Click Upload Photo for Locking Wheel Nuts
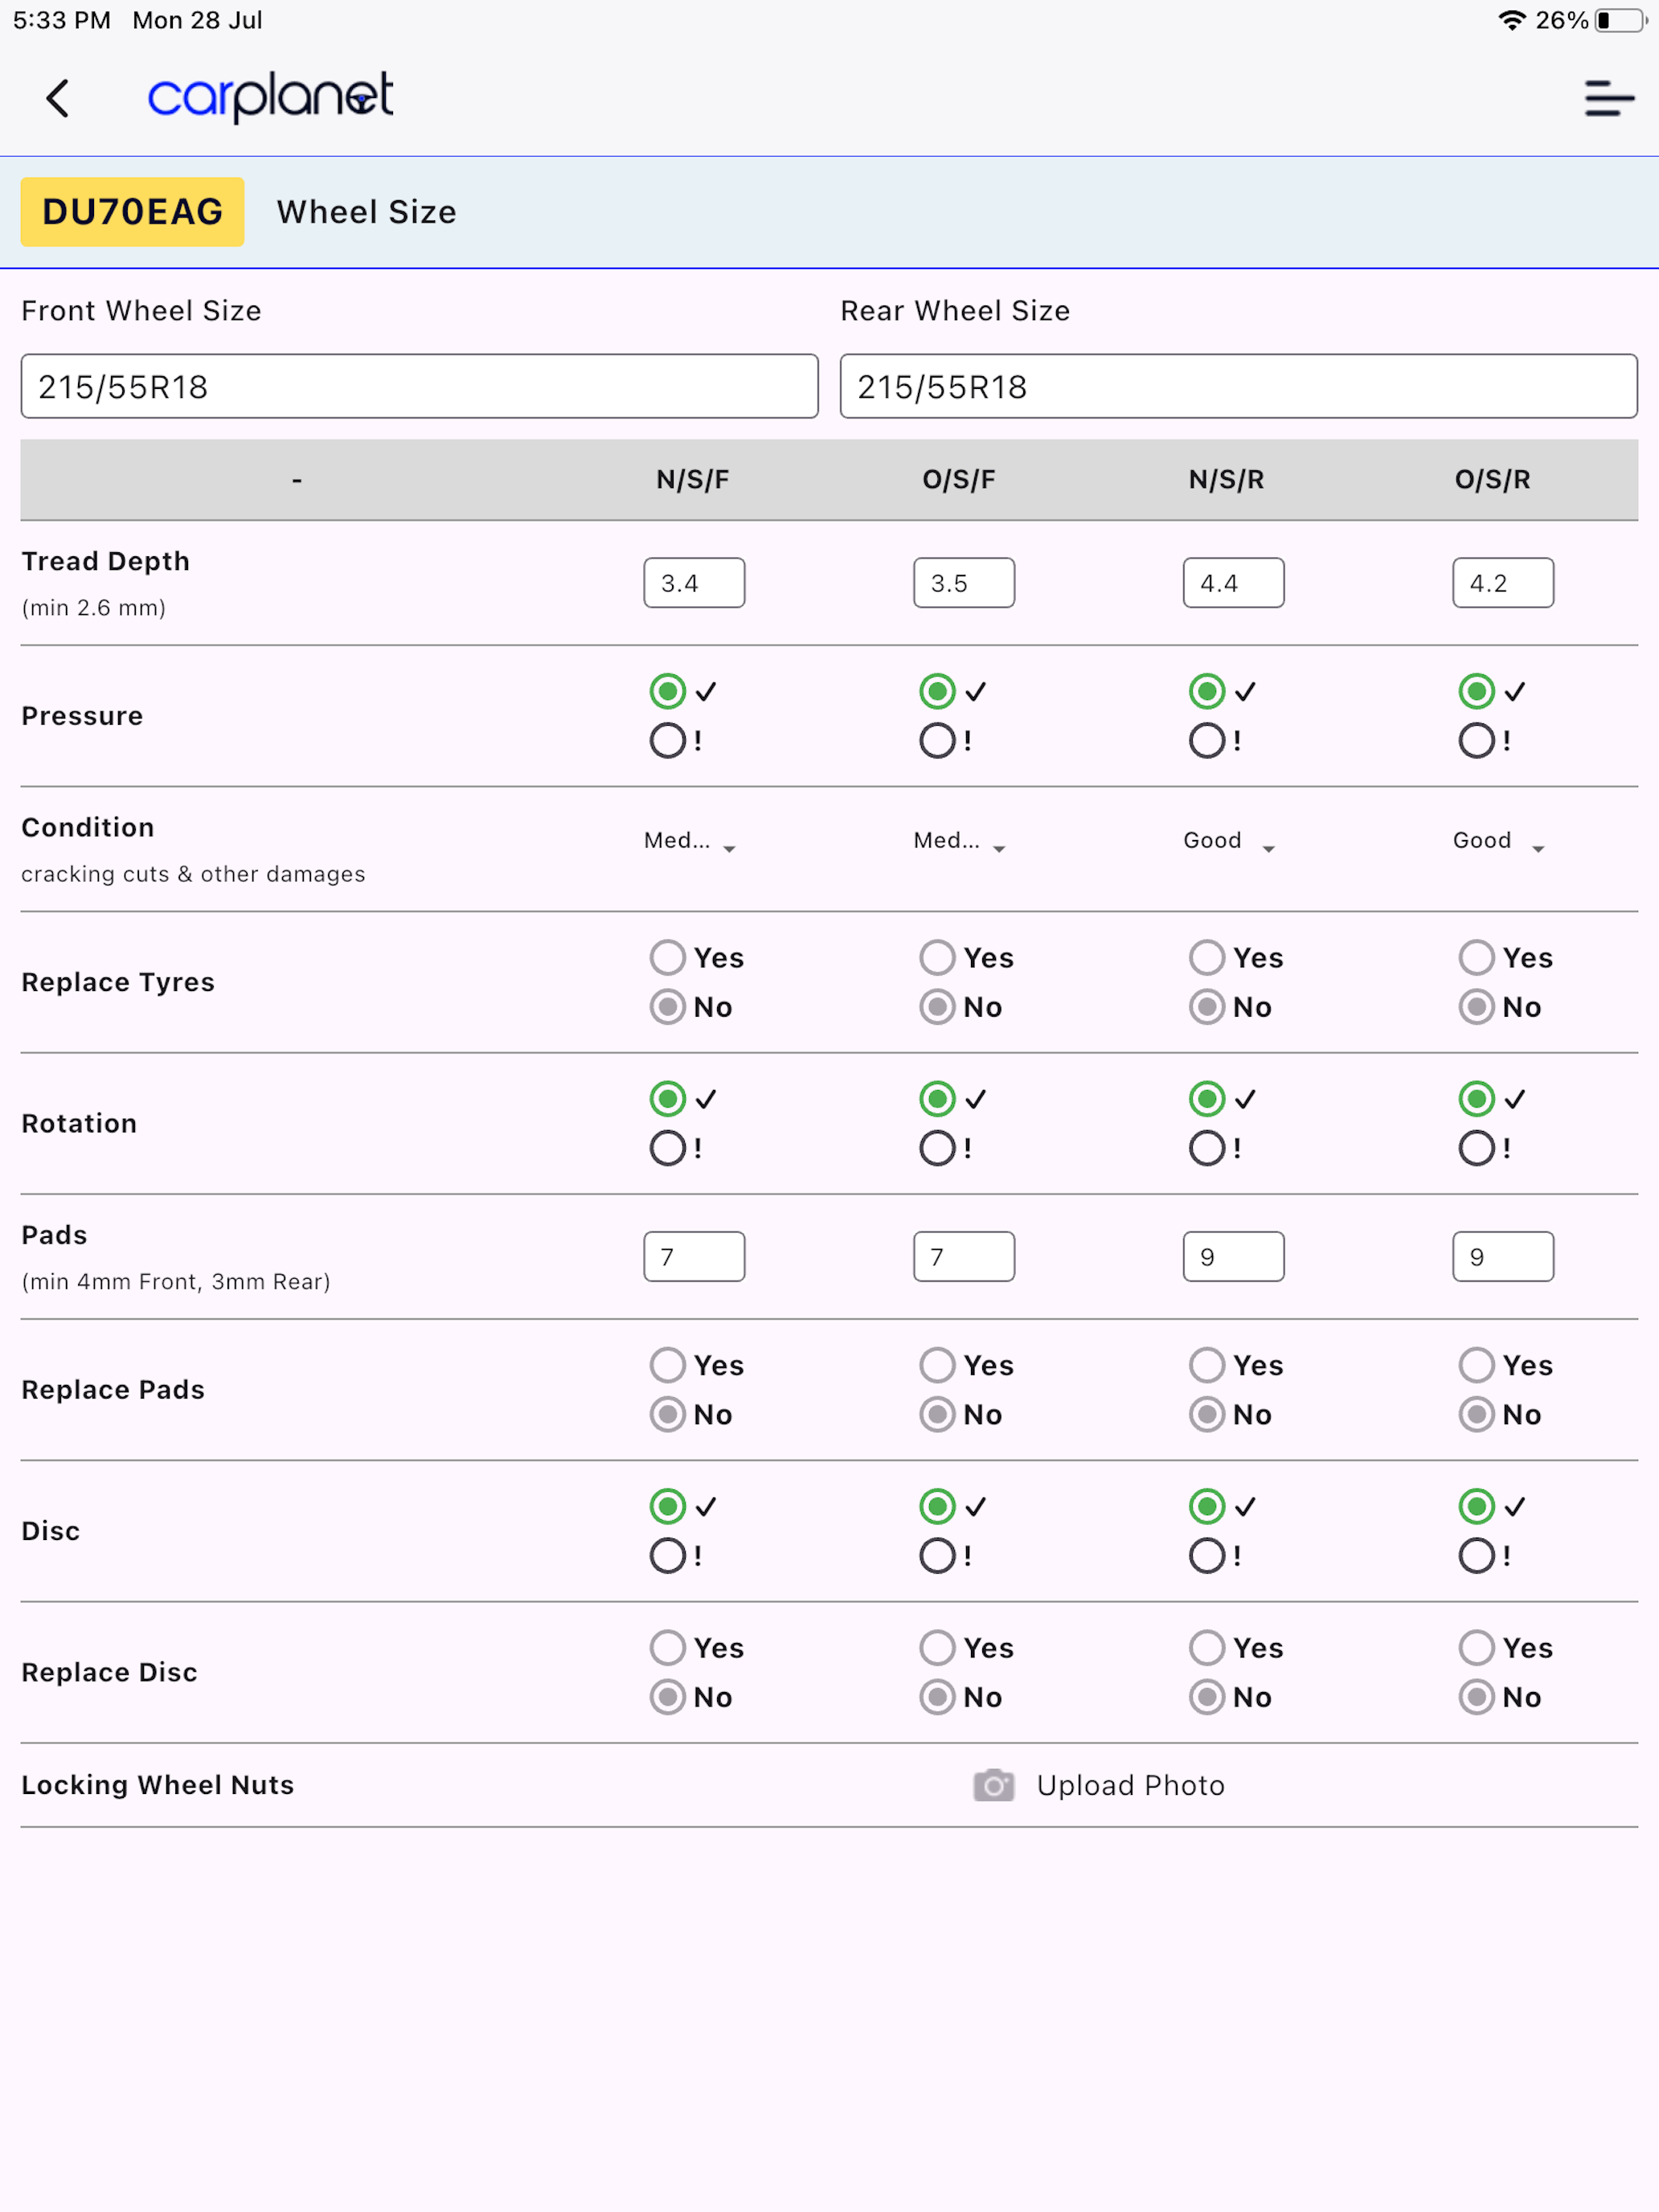 pos(1130,1785)
